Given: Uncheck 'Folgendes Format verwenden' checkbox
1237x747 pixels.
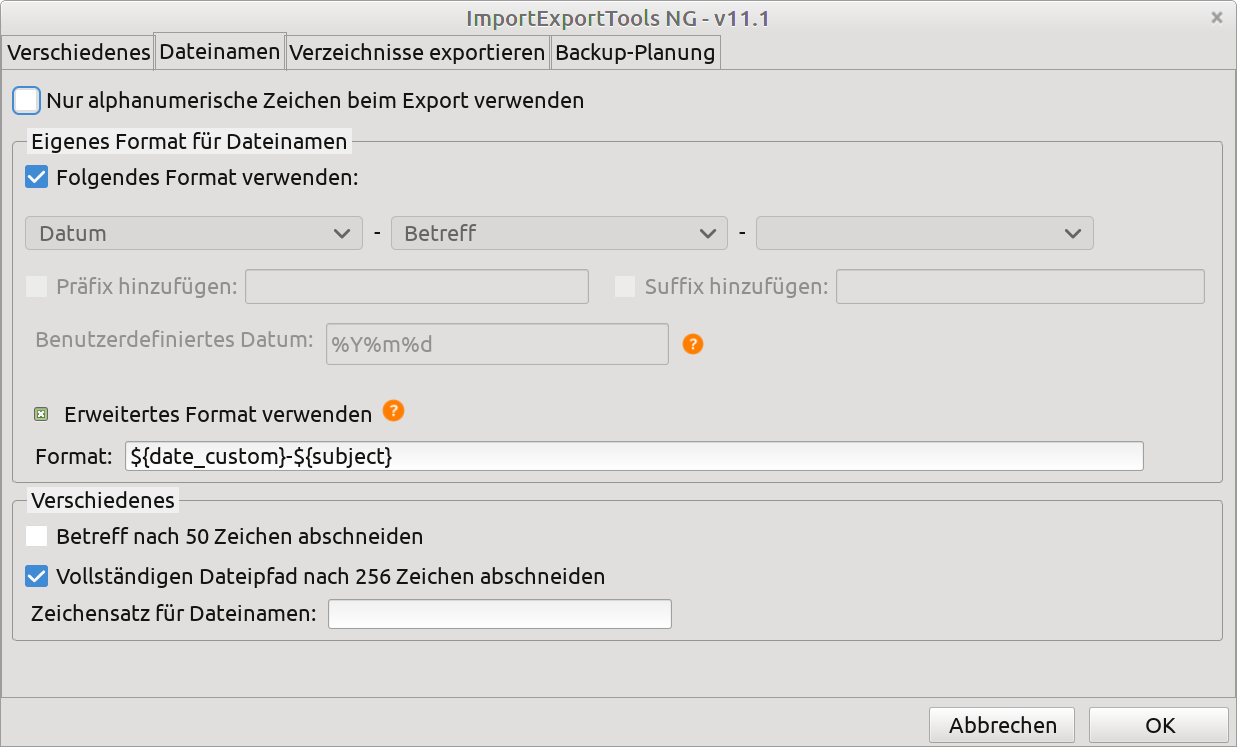Looking at the screenshot, I should [37, 177].
